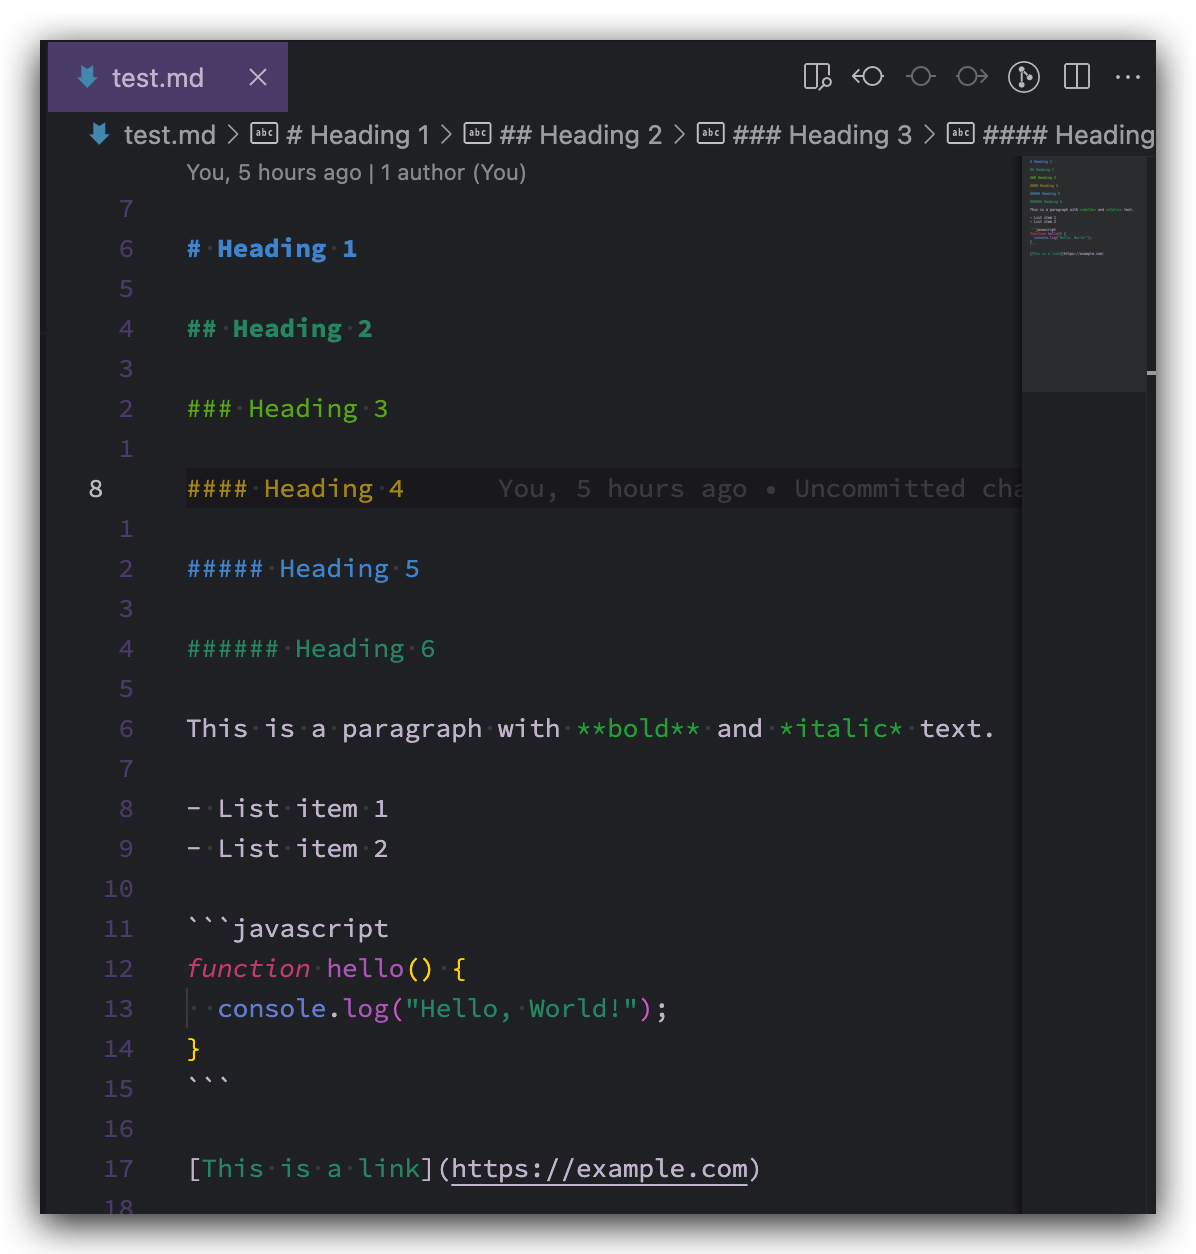Split the editor right
The image size is (1196, 1254).
(1077, 77)
